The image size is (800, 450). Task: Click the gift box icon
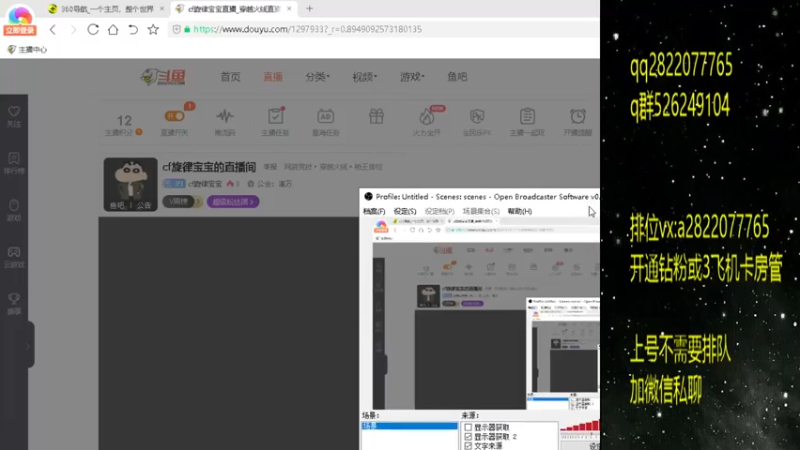tap(376, 116)
